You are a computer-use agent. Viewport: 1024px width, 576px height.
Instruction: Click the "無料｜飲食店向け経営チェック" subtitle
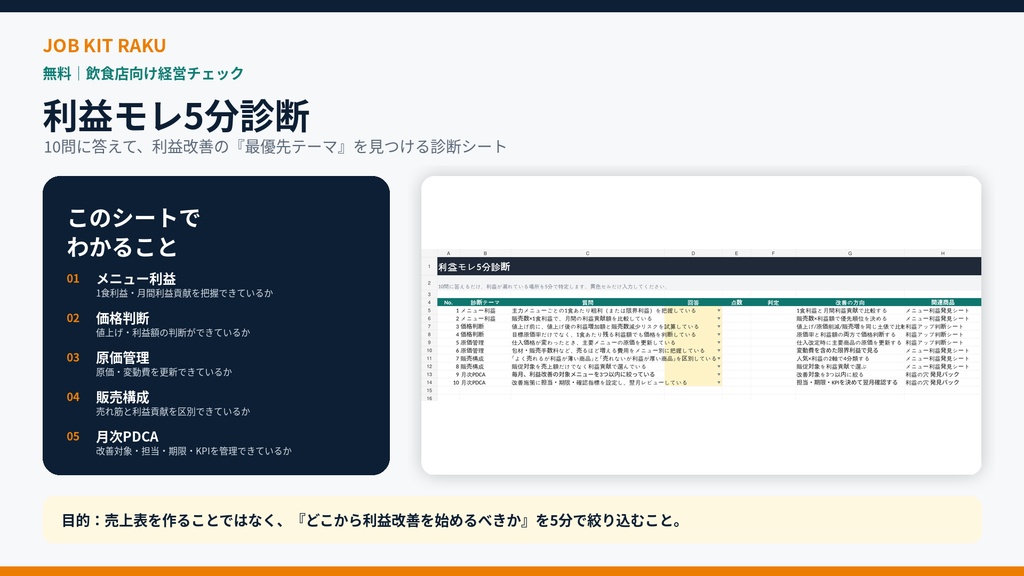click(143, 73)
